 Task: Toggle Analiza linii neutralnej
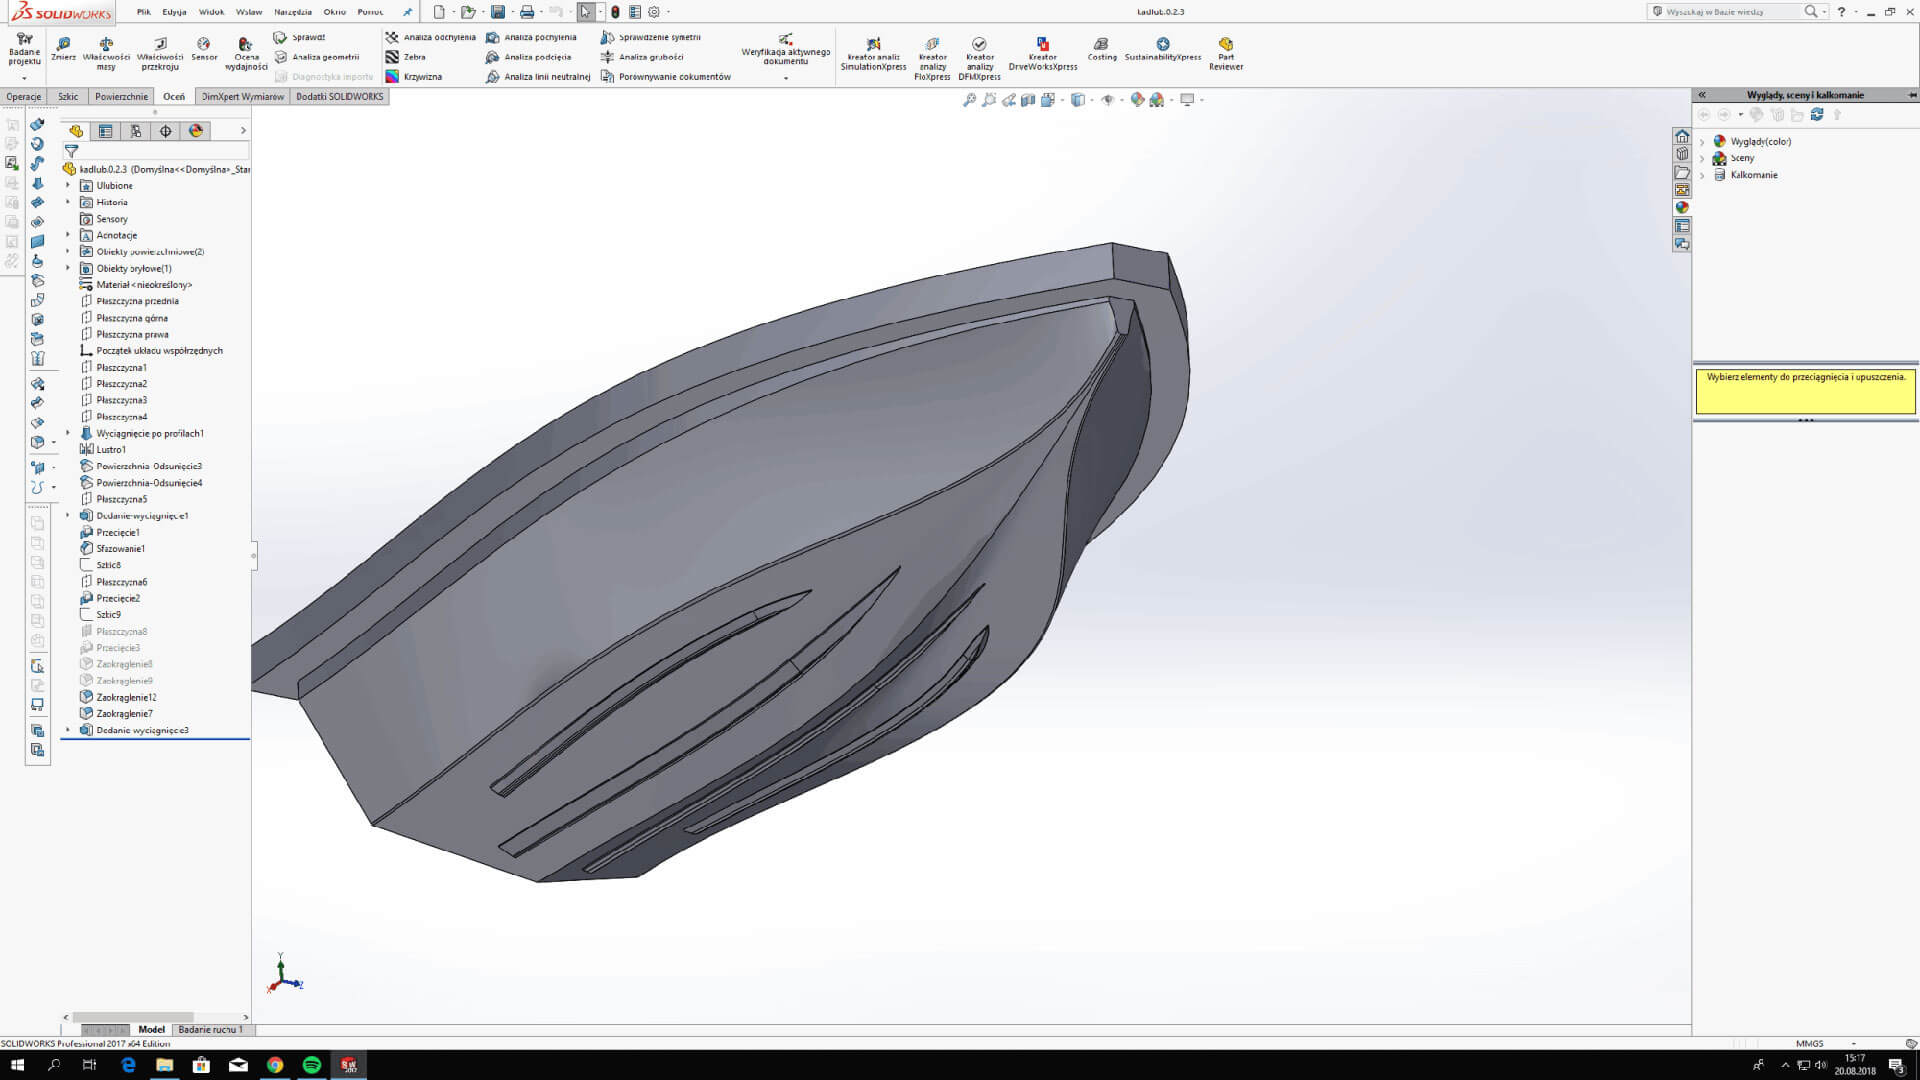[x=538, y=77]
